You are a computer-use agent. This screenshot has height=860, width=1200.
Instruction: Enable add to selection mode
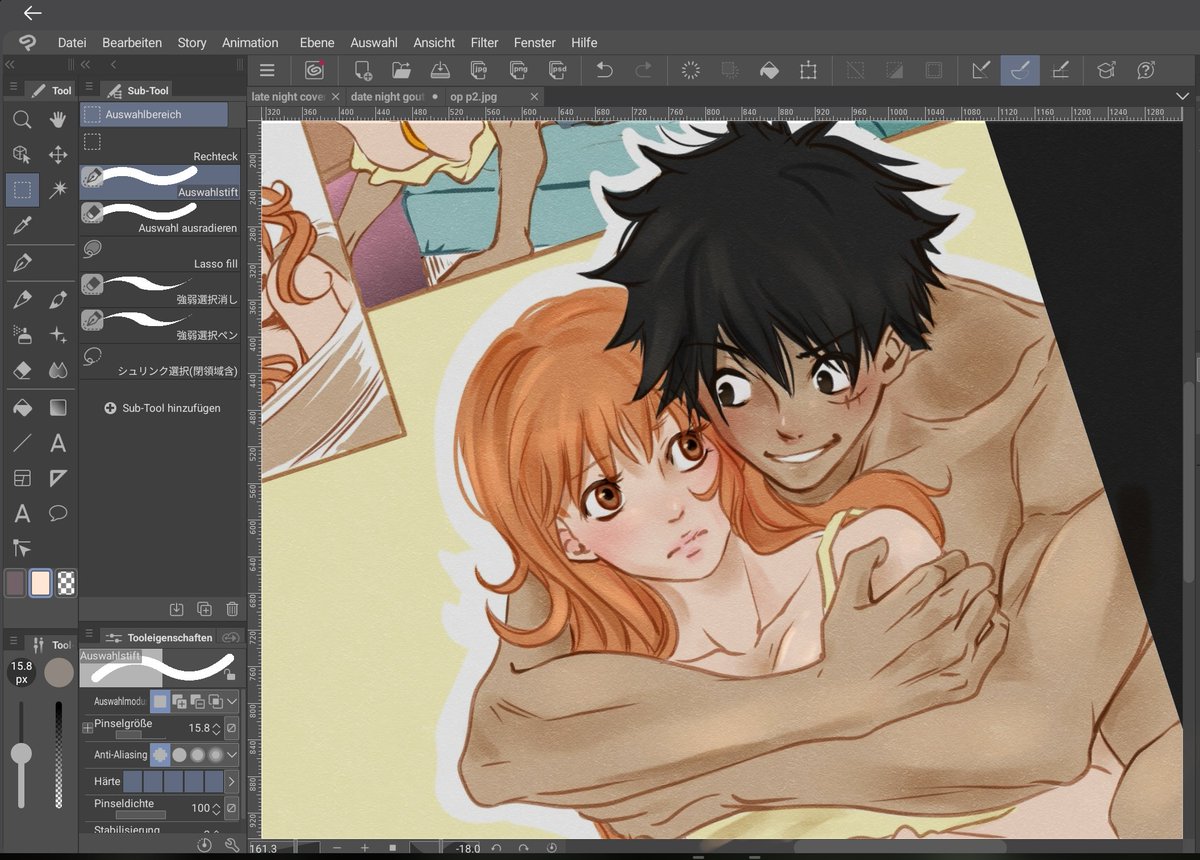[179, 702]
